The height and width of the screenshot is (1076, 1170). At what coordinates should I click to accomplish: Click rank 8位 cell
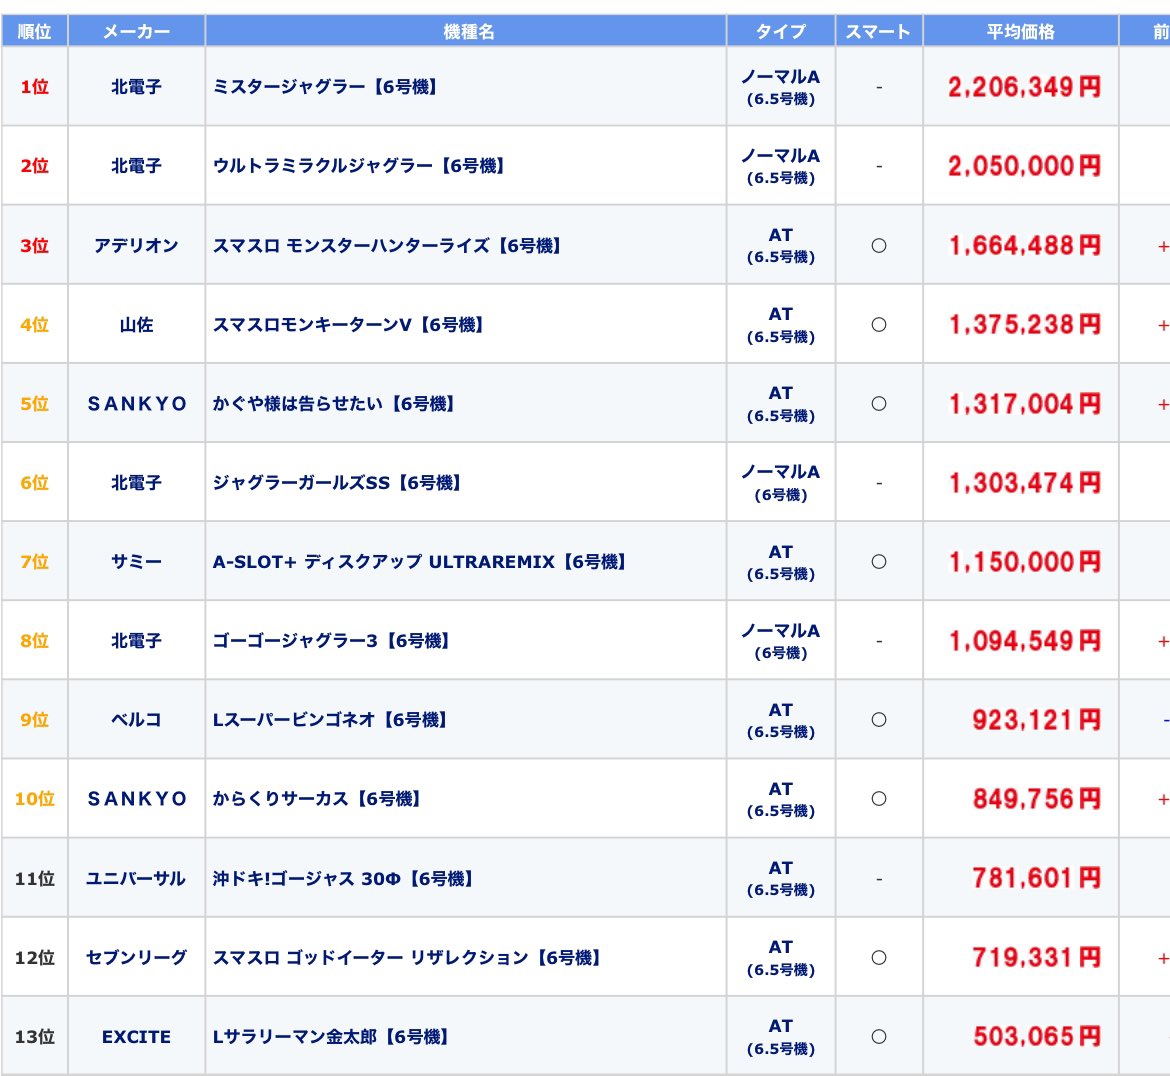pyautogui.click(x=34, y=641)
